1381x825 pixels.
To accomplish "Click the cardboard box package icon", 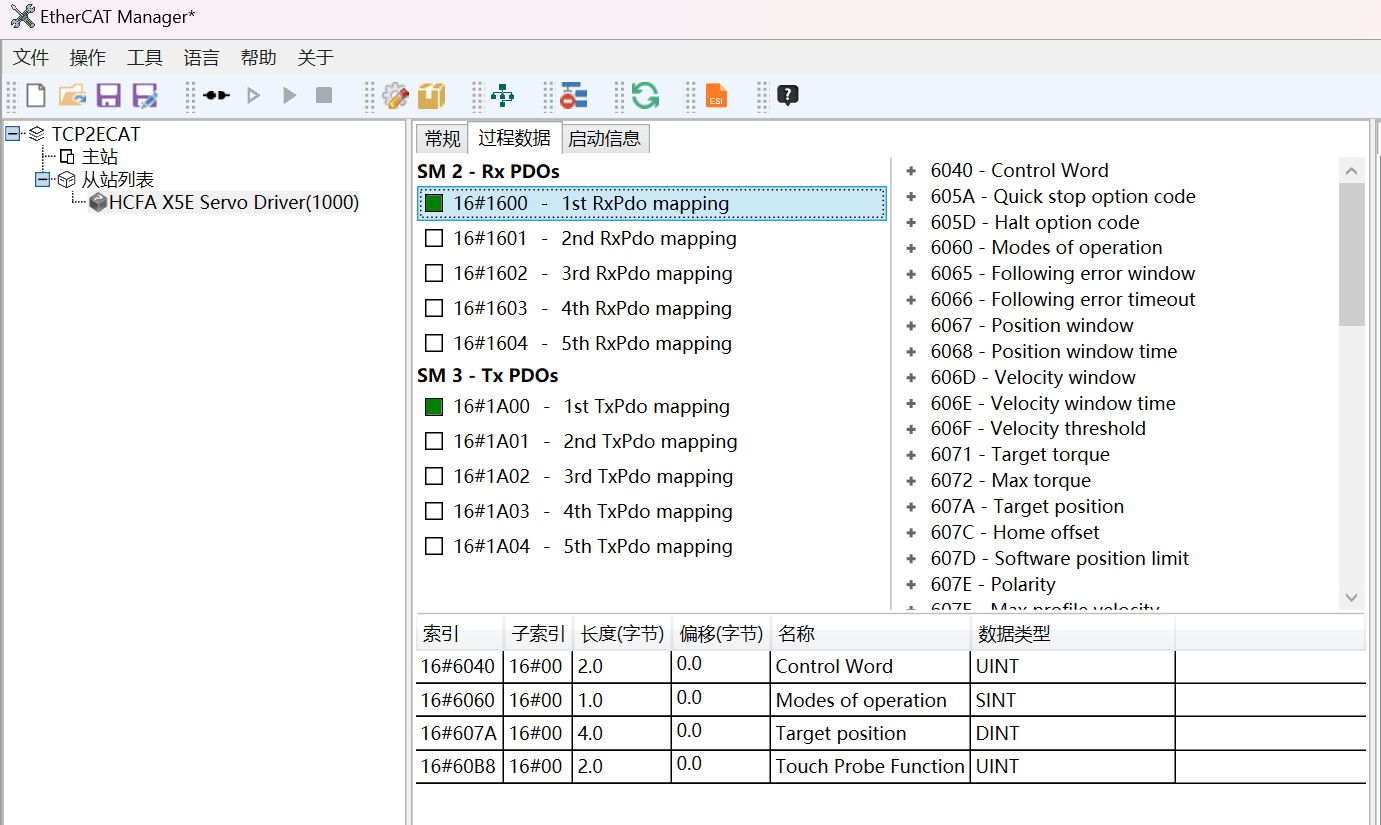I will pos(431,96).
